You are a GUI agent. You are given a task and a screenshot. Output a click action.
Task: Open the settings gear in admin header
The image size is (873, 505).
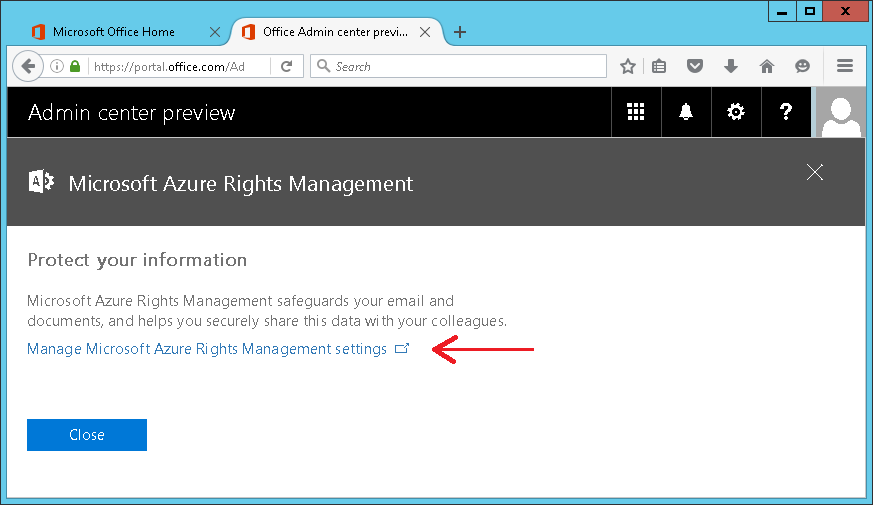[x=736, y=112]
